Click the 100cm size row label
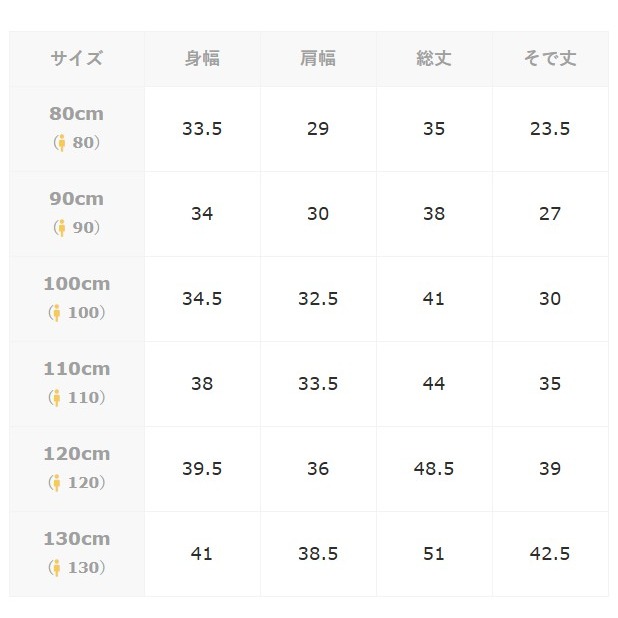This screenshot has height=618, width=618. pyautogui.click(x=77, y=284)
